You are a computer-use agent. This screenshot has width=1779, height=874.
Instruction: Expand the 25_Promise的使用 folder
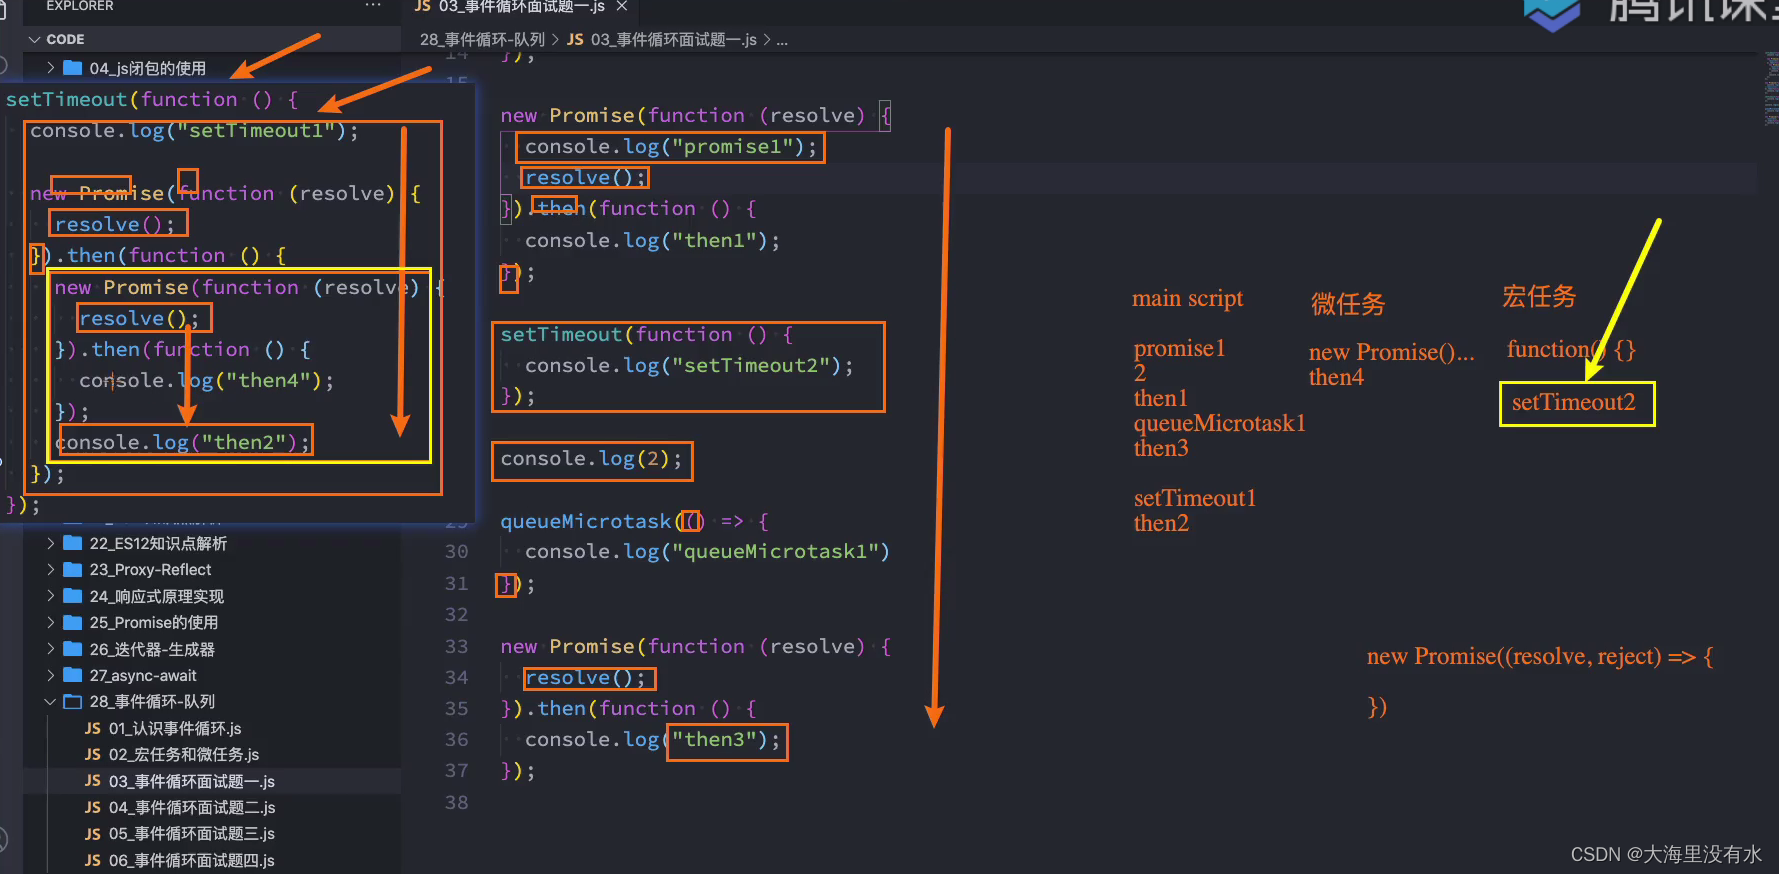(51, 622)
